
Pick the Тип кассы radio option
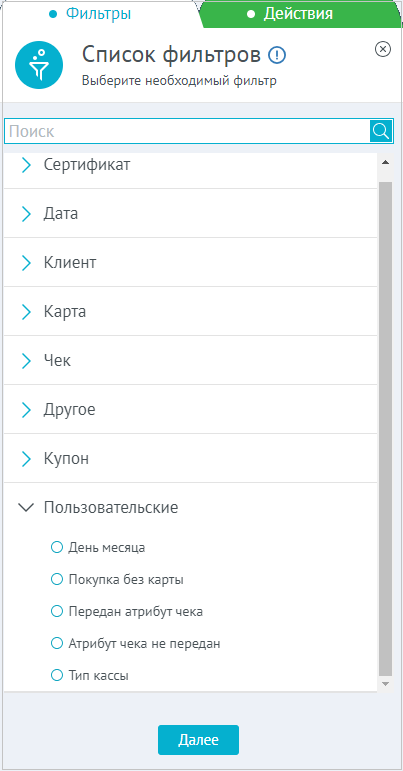pos(57,675)
